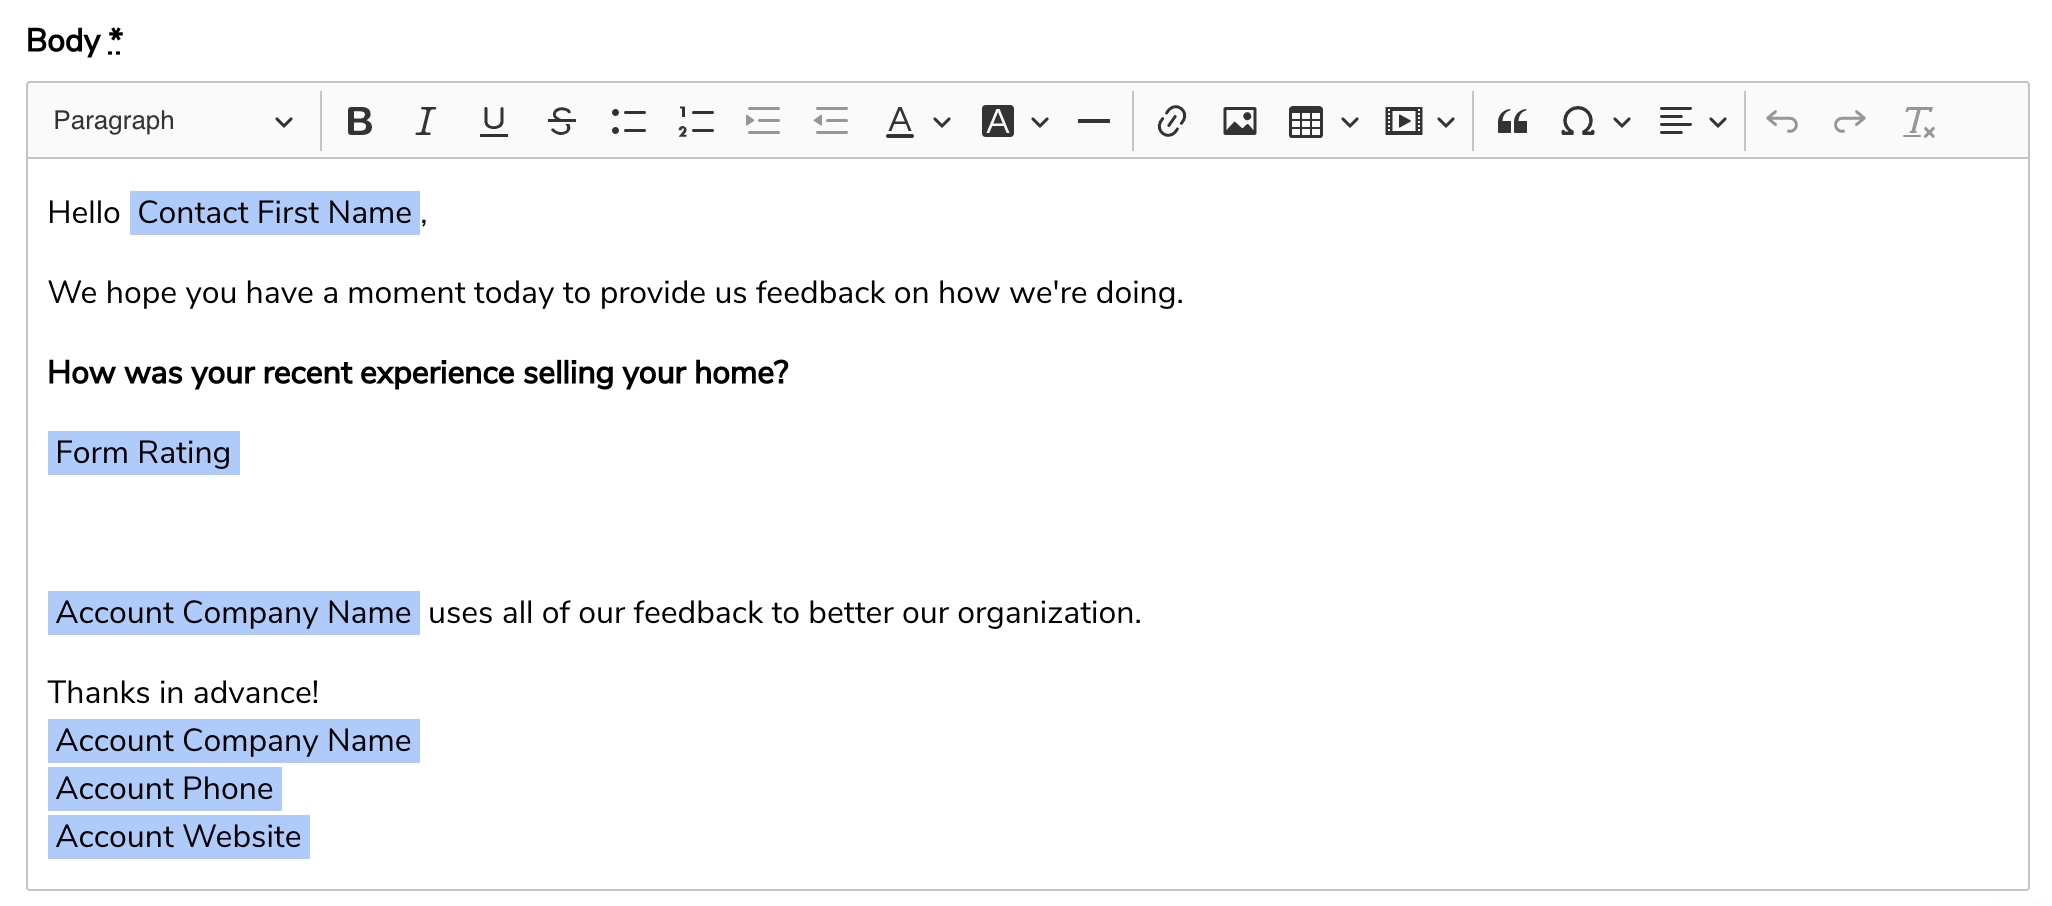Toggle underline formatting
2052x906 pixels.
(493, 122)
